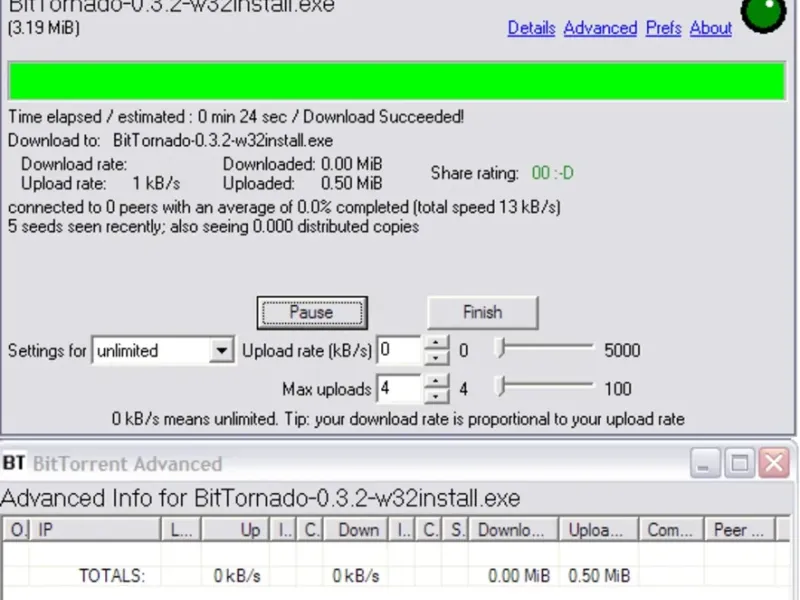Image resolution: width=800 pixels, height=600 pixels.
Task: Open the Prefs link
Action: point(663,28)
